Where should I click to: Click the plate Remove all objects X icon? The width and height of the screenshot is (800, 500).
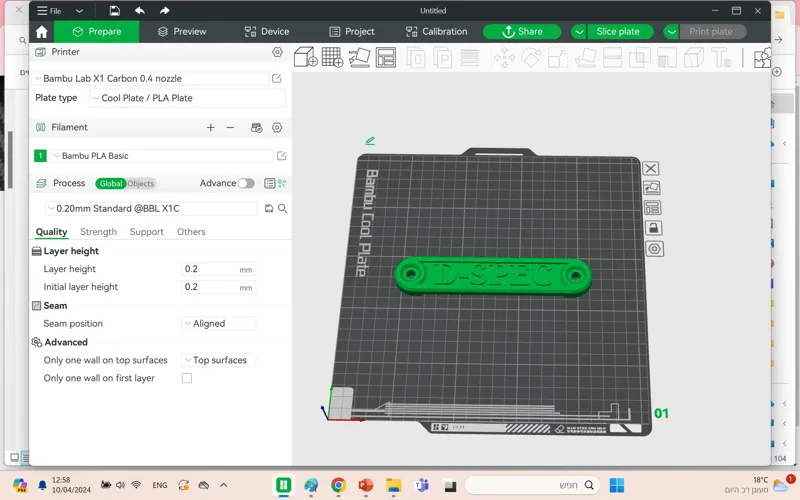[651, 168]
